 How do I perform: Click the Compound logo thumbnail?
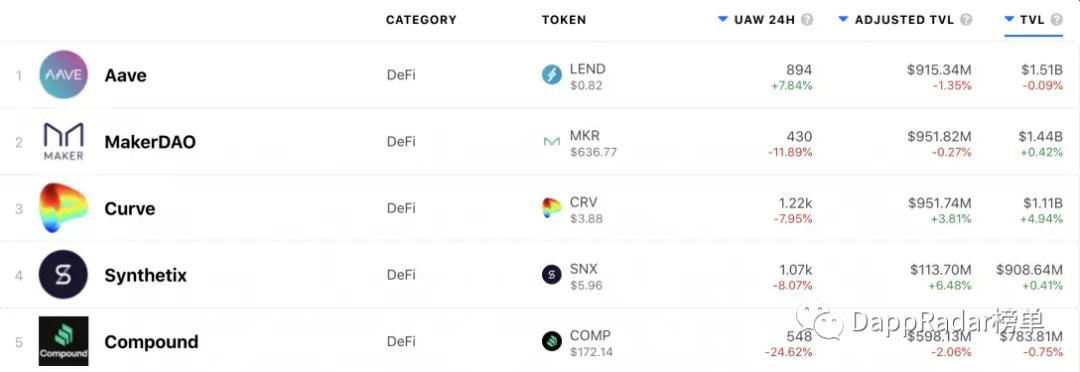(63, 341)
